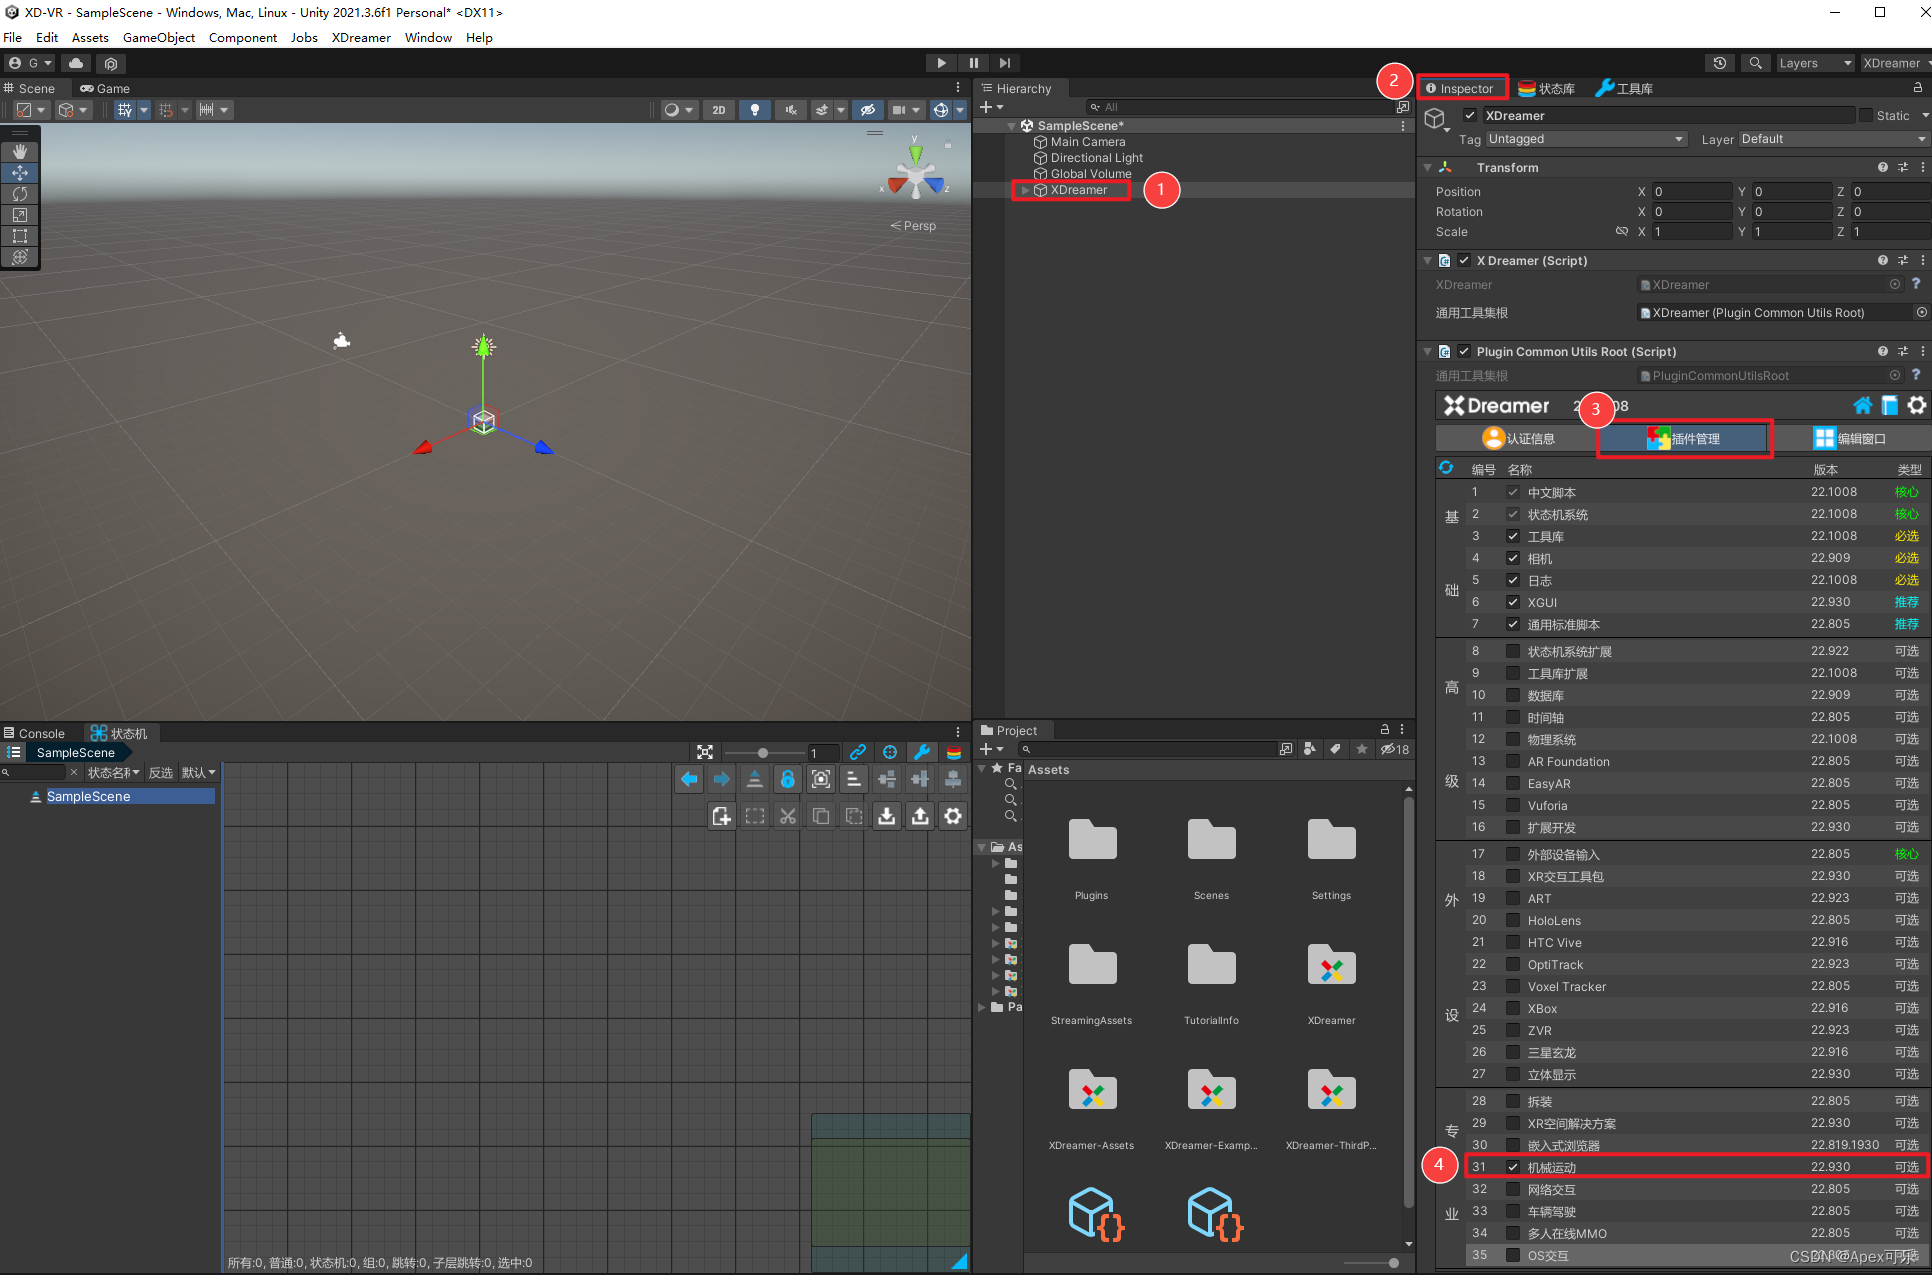This screenshot has height=1275, width=1932.
Task: Enable the HTC Vive plugin checkbox
Action: pos(1513,942)
